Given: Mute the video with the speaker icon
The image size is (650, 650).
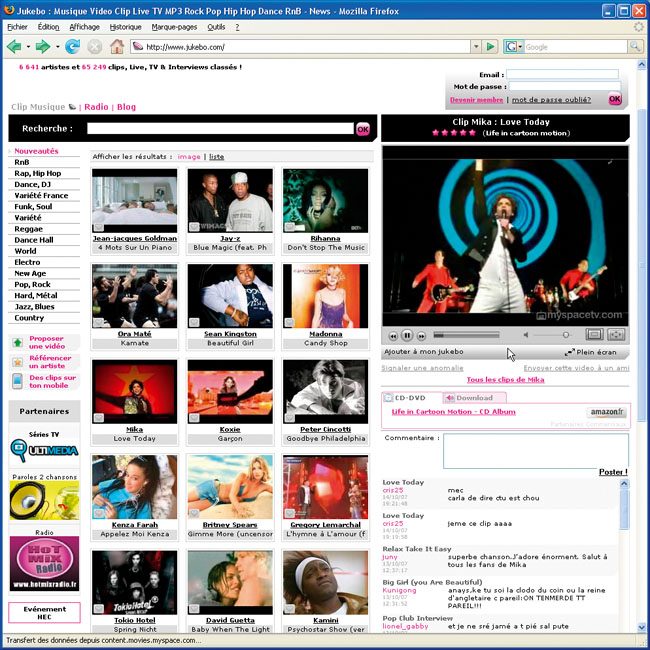Looking at the screenshot, I should tap(526, 335).
